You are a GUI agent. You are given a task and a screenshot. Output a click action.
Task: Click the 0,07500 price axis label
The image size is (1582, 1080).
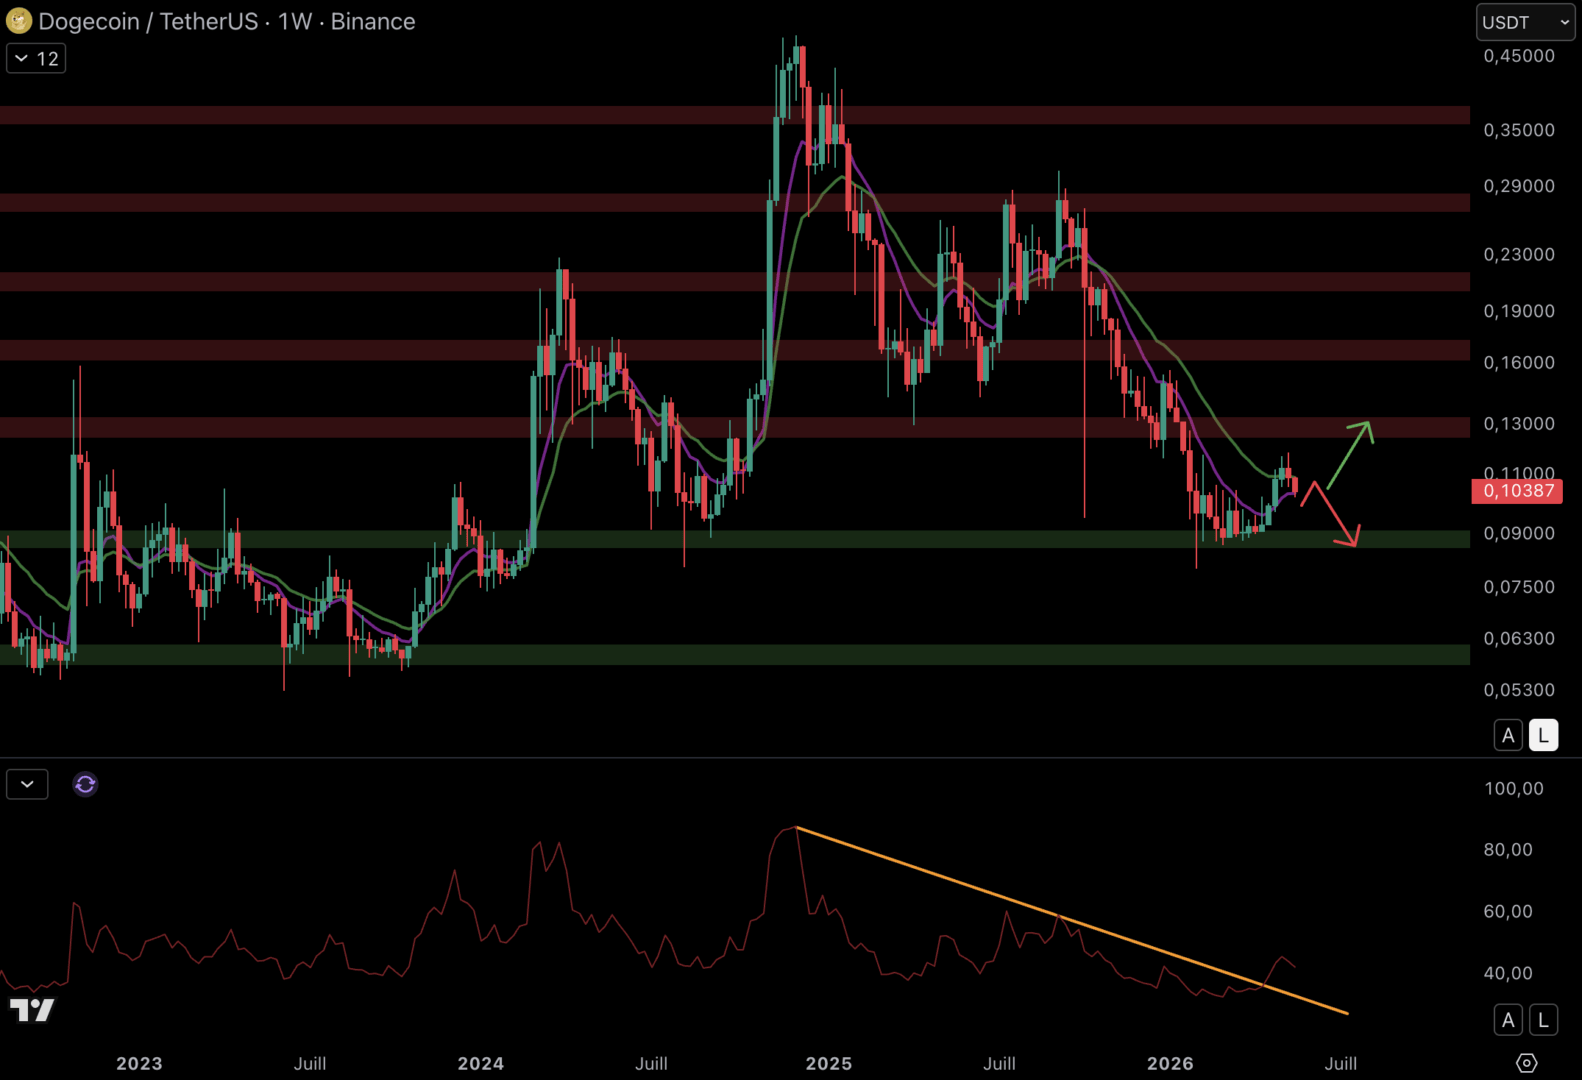click(x=1519, y=587)
